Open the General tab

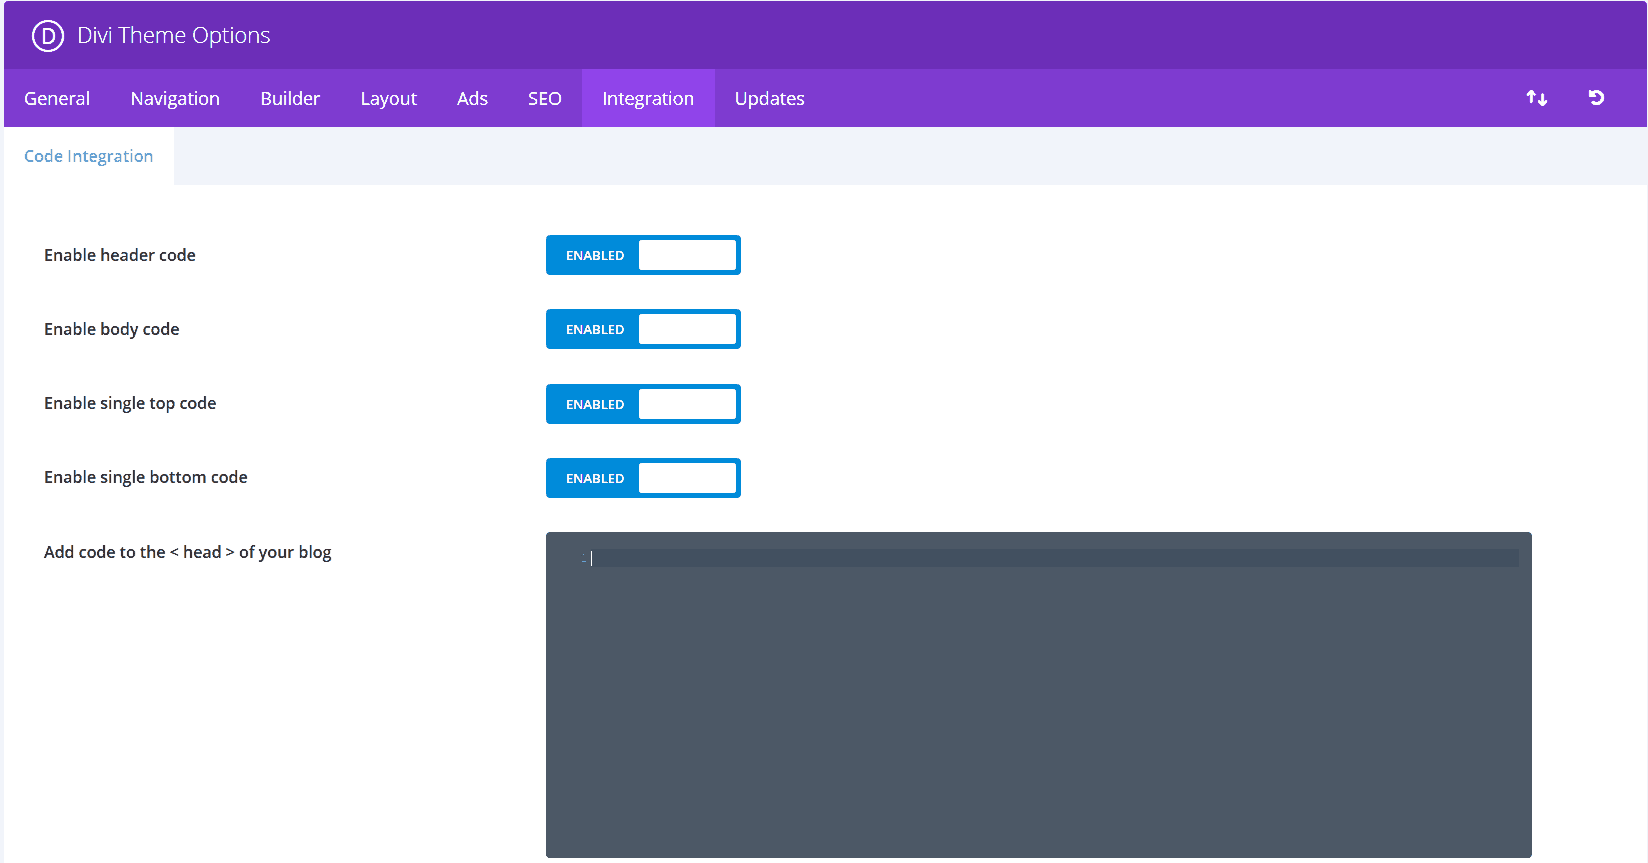(x=57, y=98)
